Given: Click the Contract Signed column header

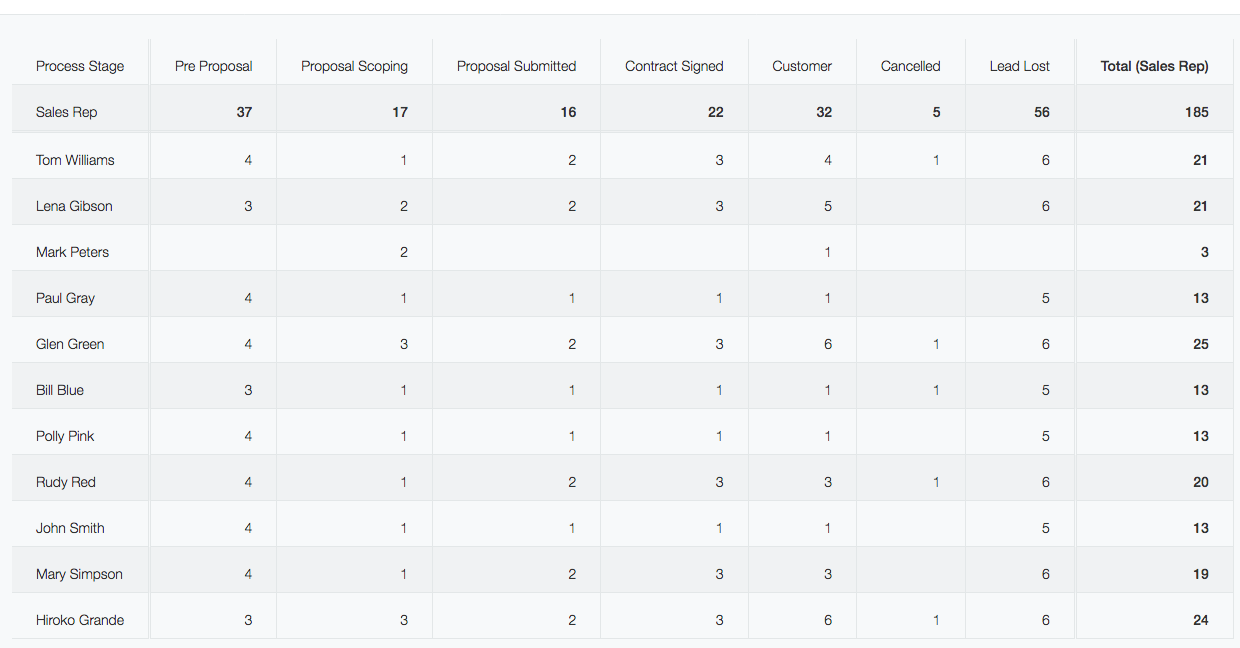Looking at the screenshot, I should [x=674, y=66].
